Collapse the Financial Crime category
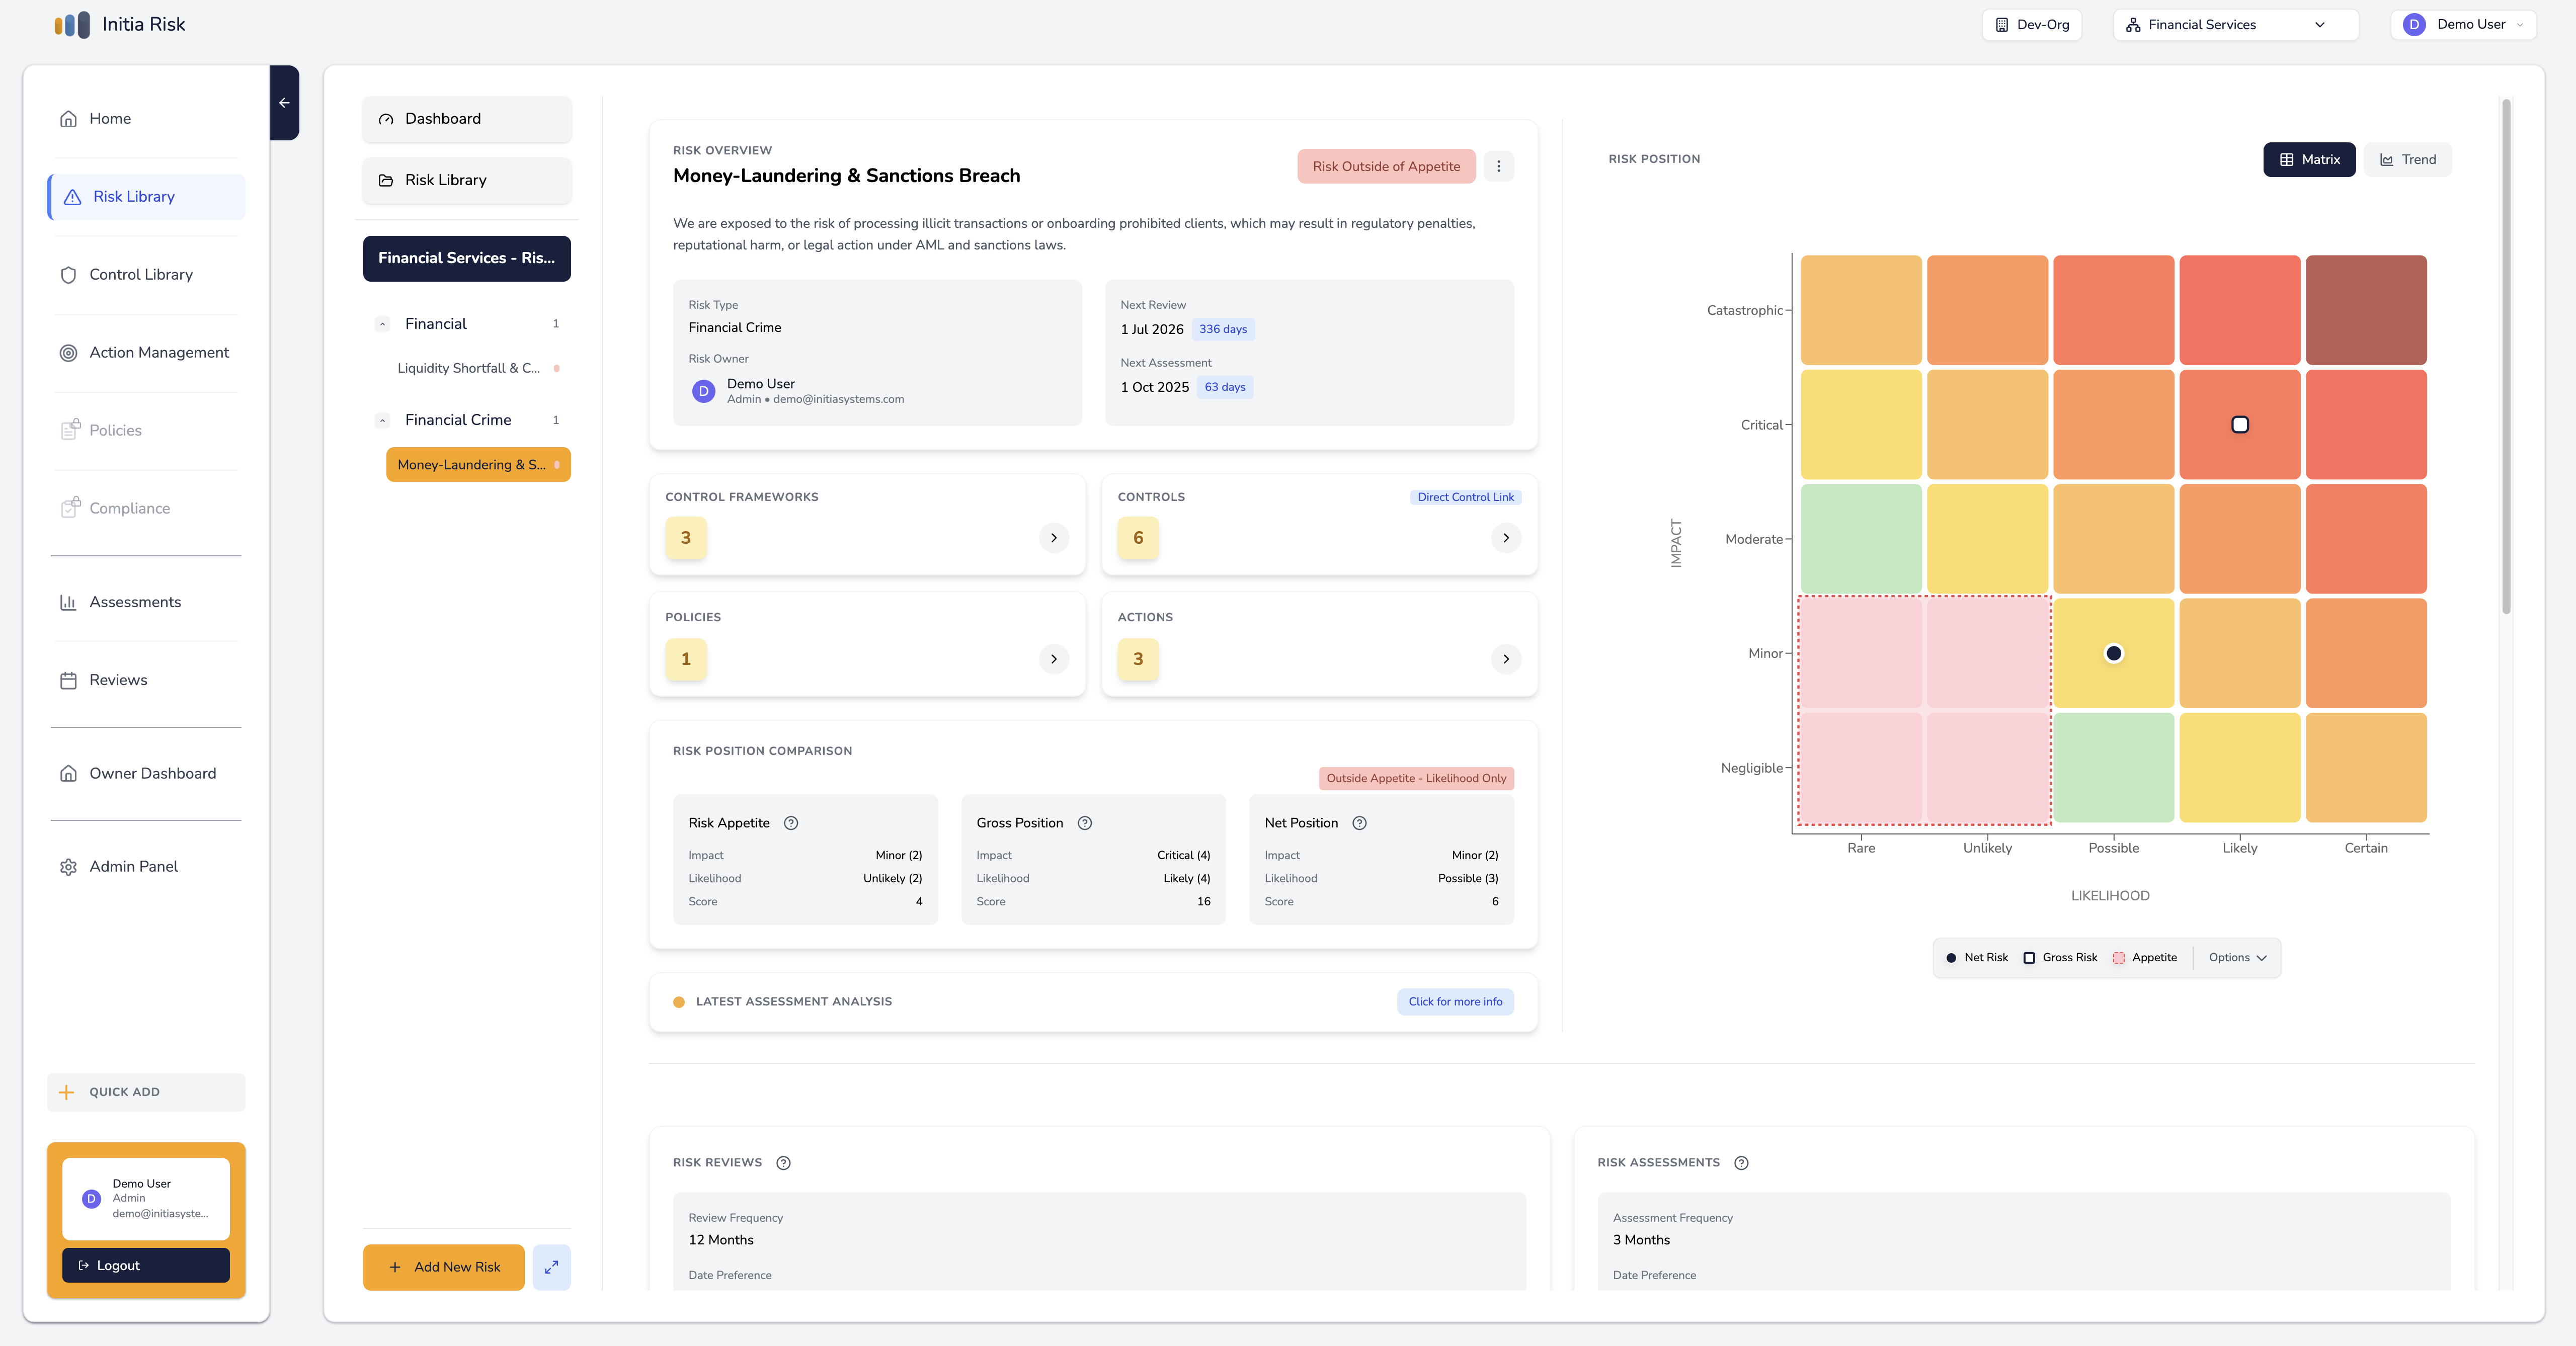Screen dimensions: 2576x1346 [383, 419]
